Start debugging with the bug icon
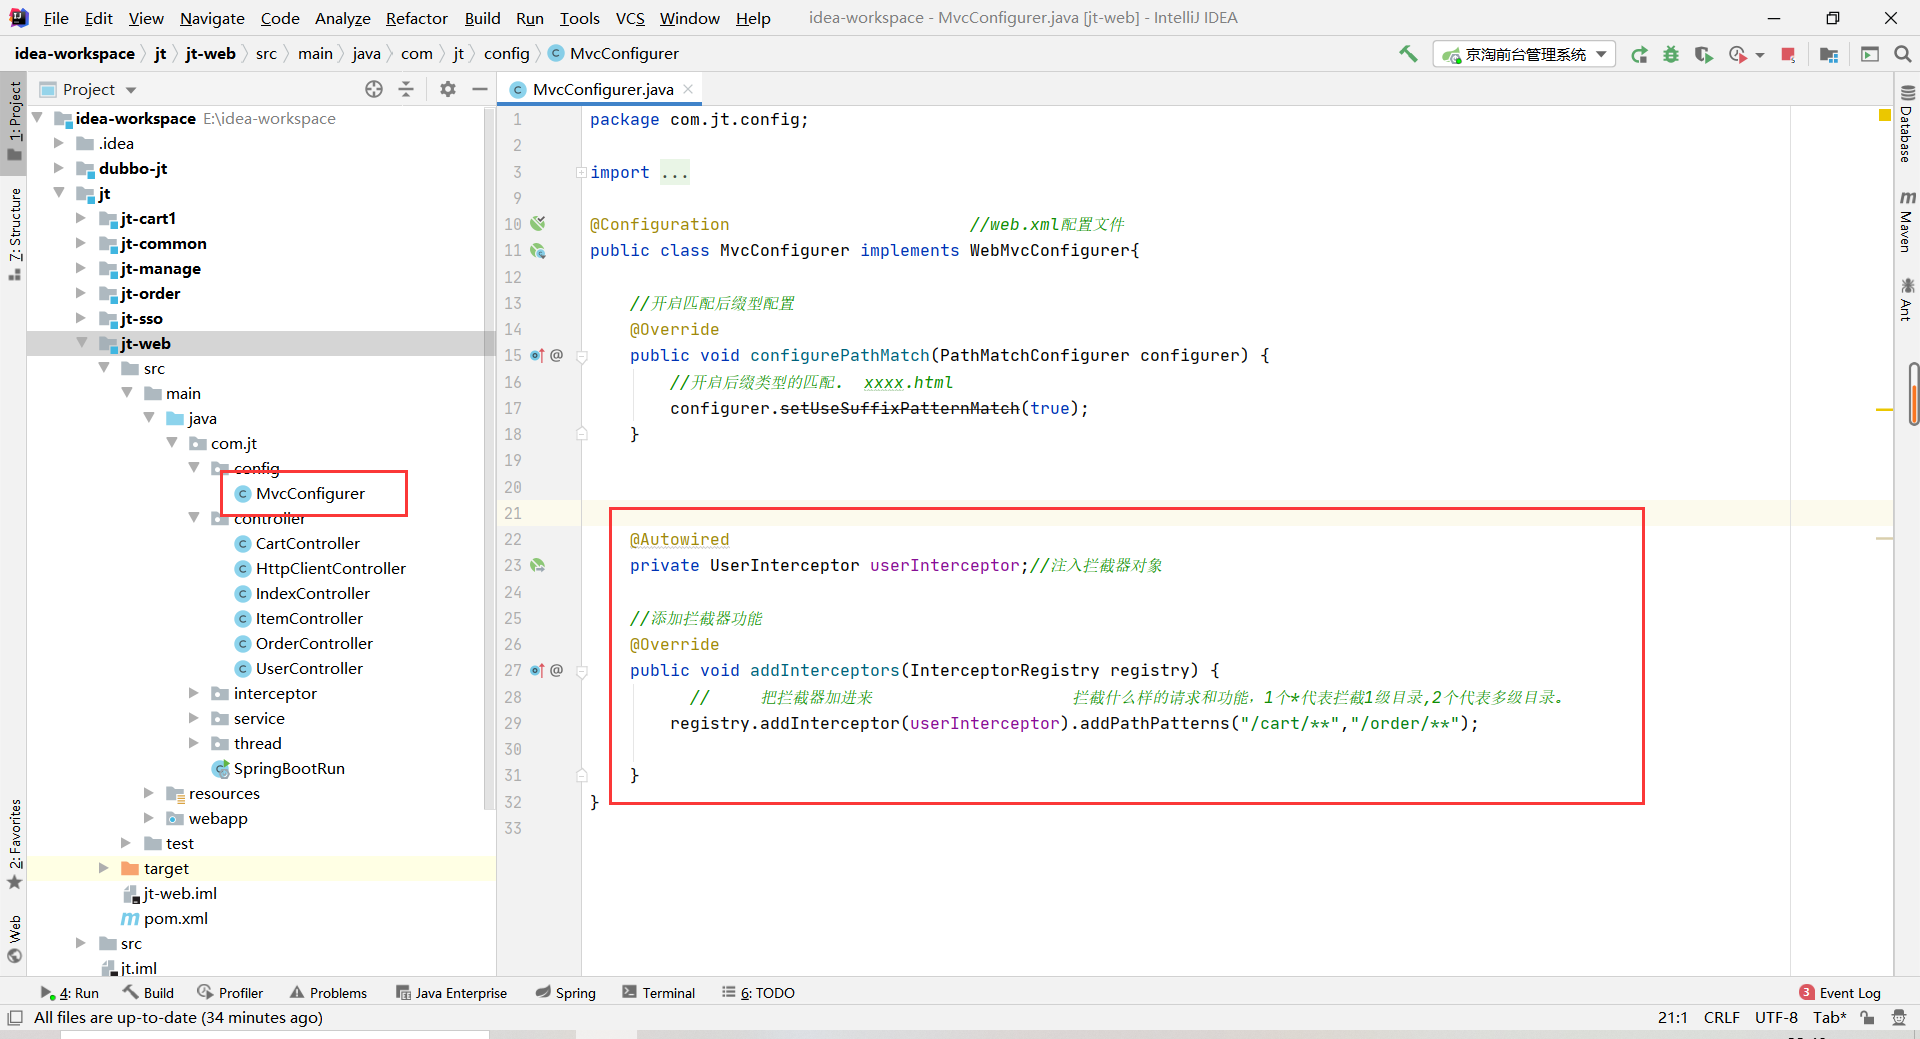The width and height of the screenshot is (1920, 1039). click(x=1671, y=54)
